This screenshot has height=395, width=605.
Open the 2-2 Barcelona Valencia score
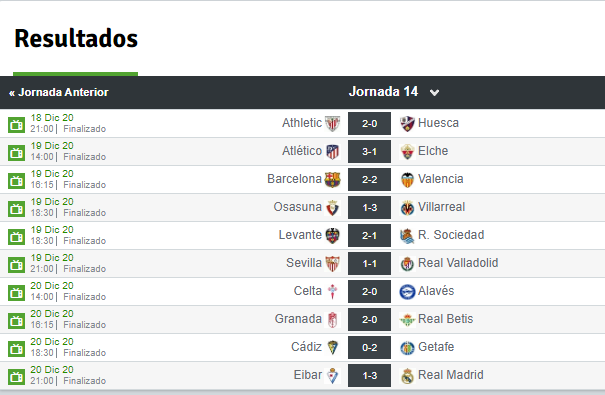(x=369, y=180)
